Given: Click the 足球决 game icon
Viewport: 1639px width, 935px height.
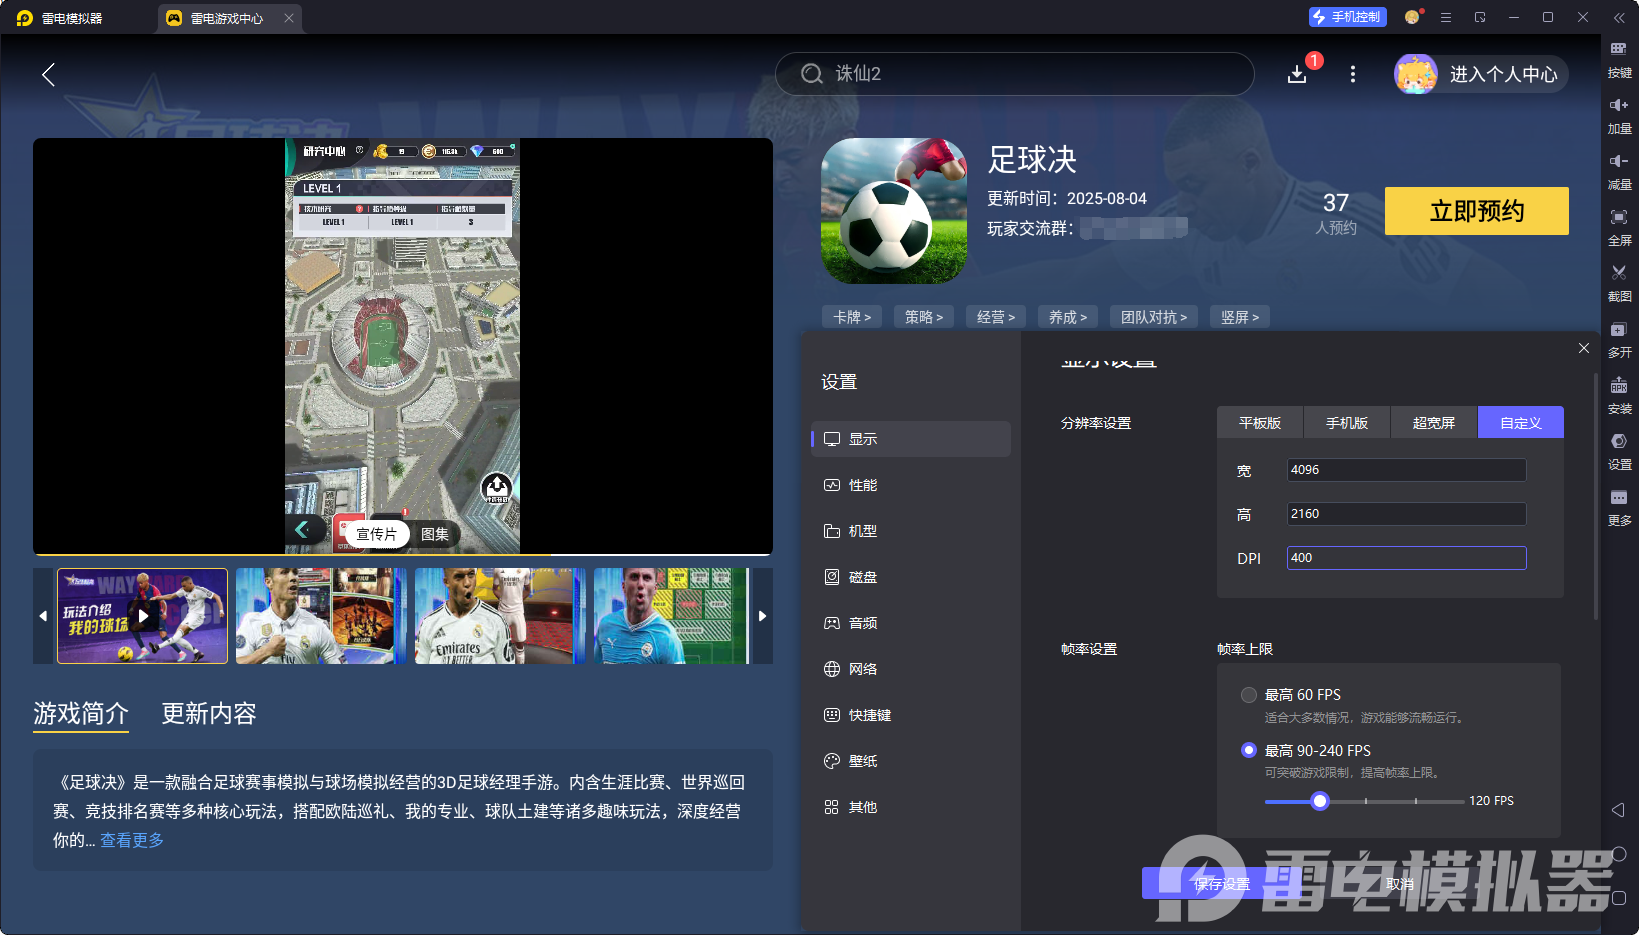Looking at the screenshot, I should tap(894, 211).
